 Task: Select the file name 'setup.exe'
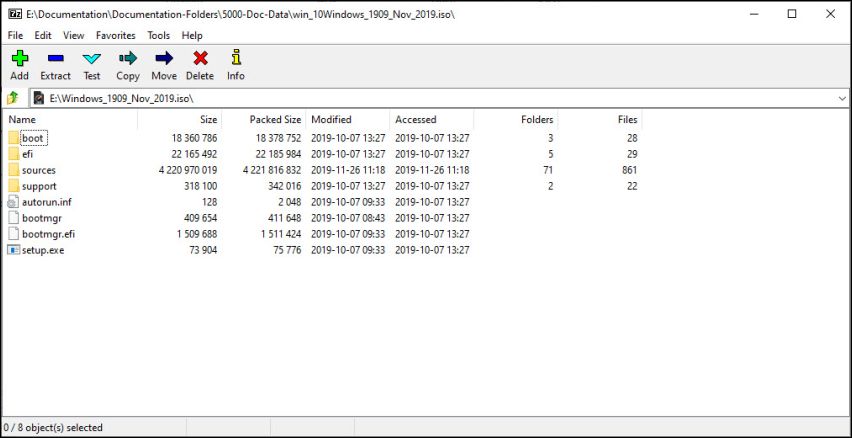click(43, 251)
